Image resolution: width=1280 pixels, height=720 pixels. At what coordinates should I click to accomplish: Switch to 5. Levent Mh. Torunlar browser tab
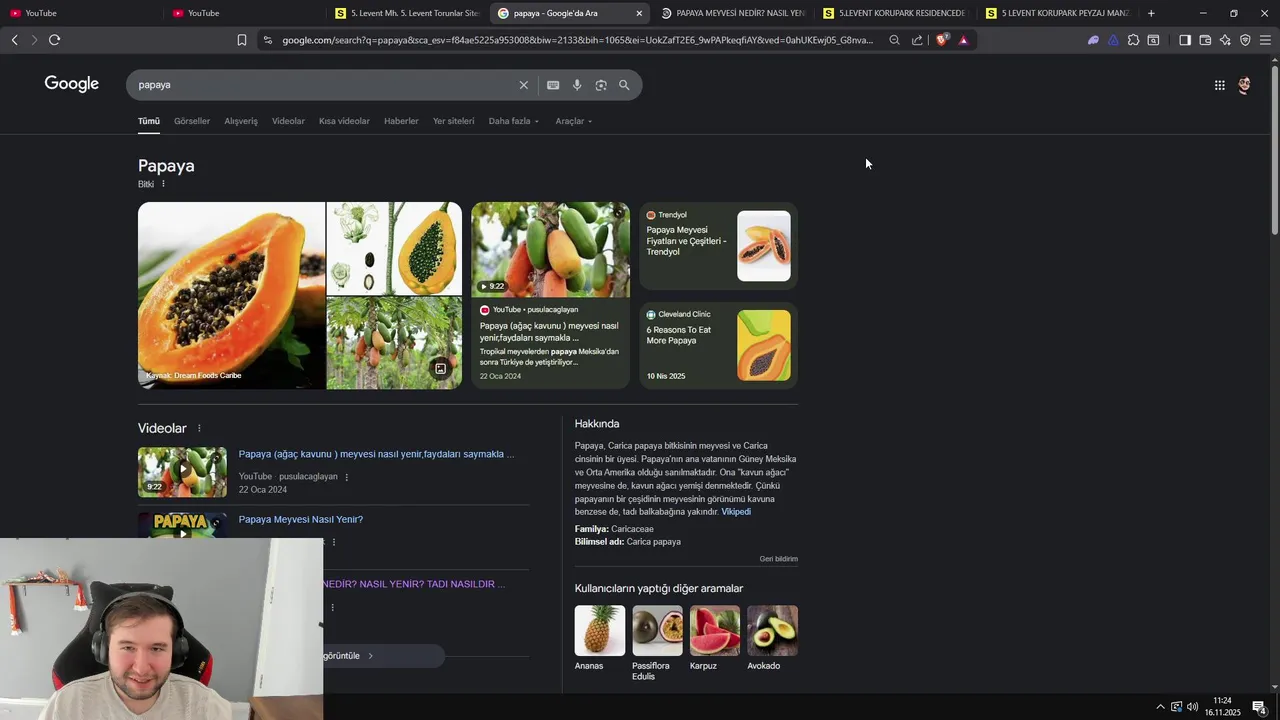coord(407,13)
